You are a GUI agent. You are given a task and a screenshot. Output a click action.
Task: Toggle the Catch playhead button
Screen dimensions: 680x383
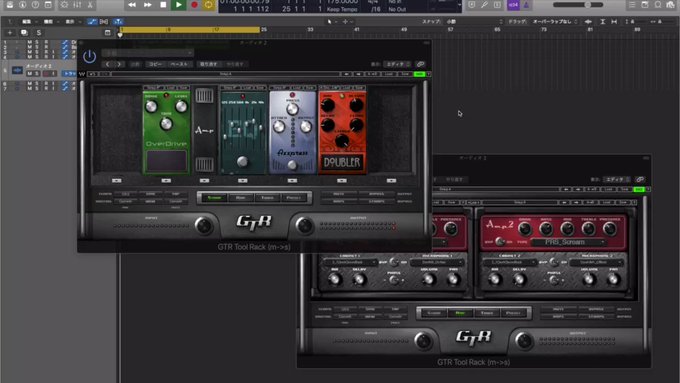coord(118,21)
